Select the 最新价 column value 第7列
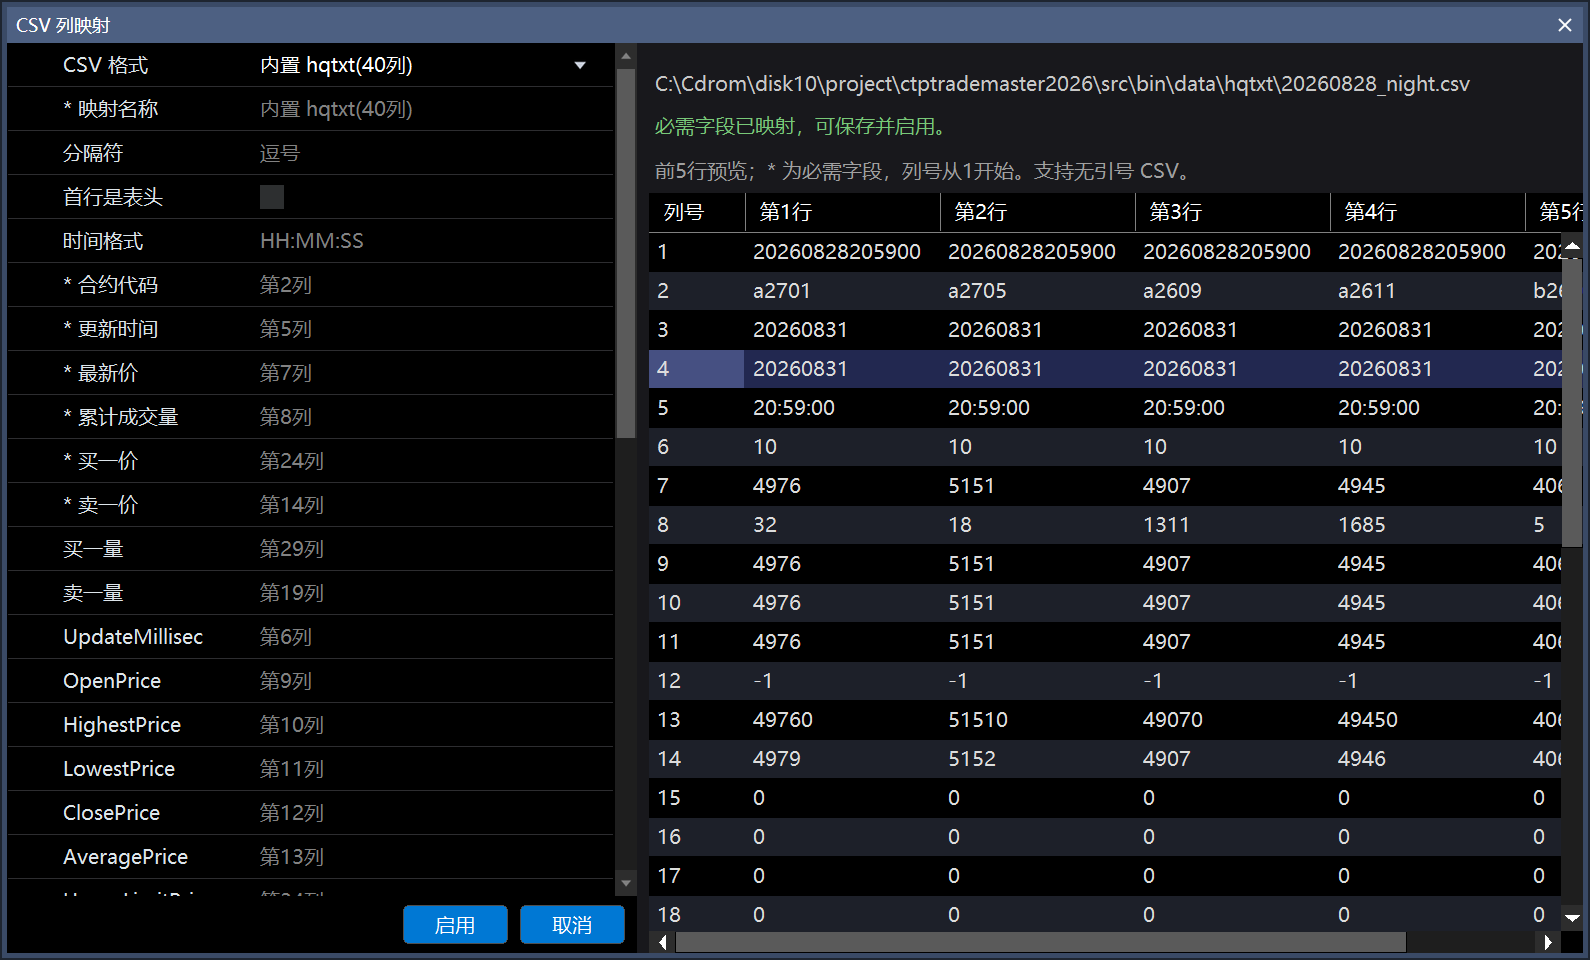 tap(285, 373)
